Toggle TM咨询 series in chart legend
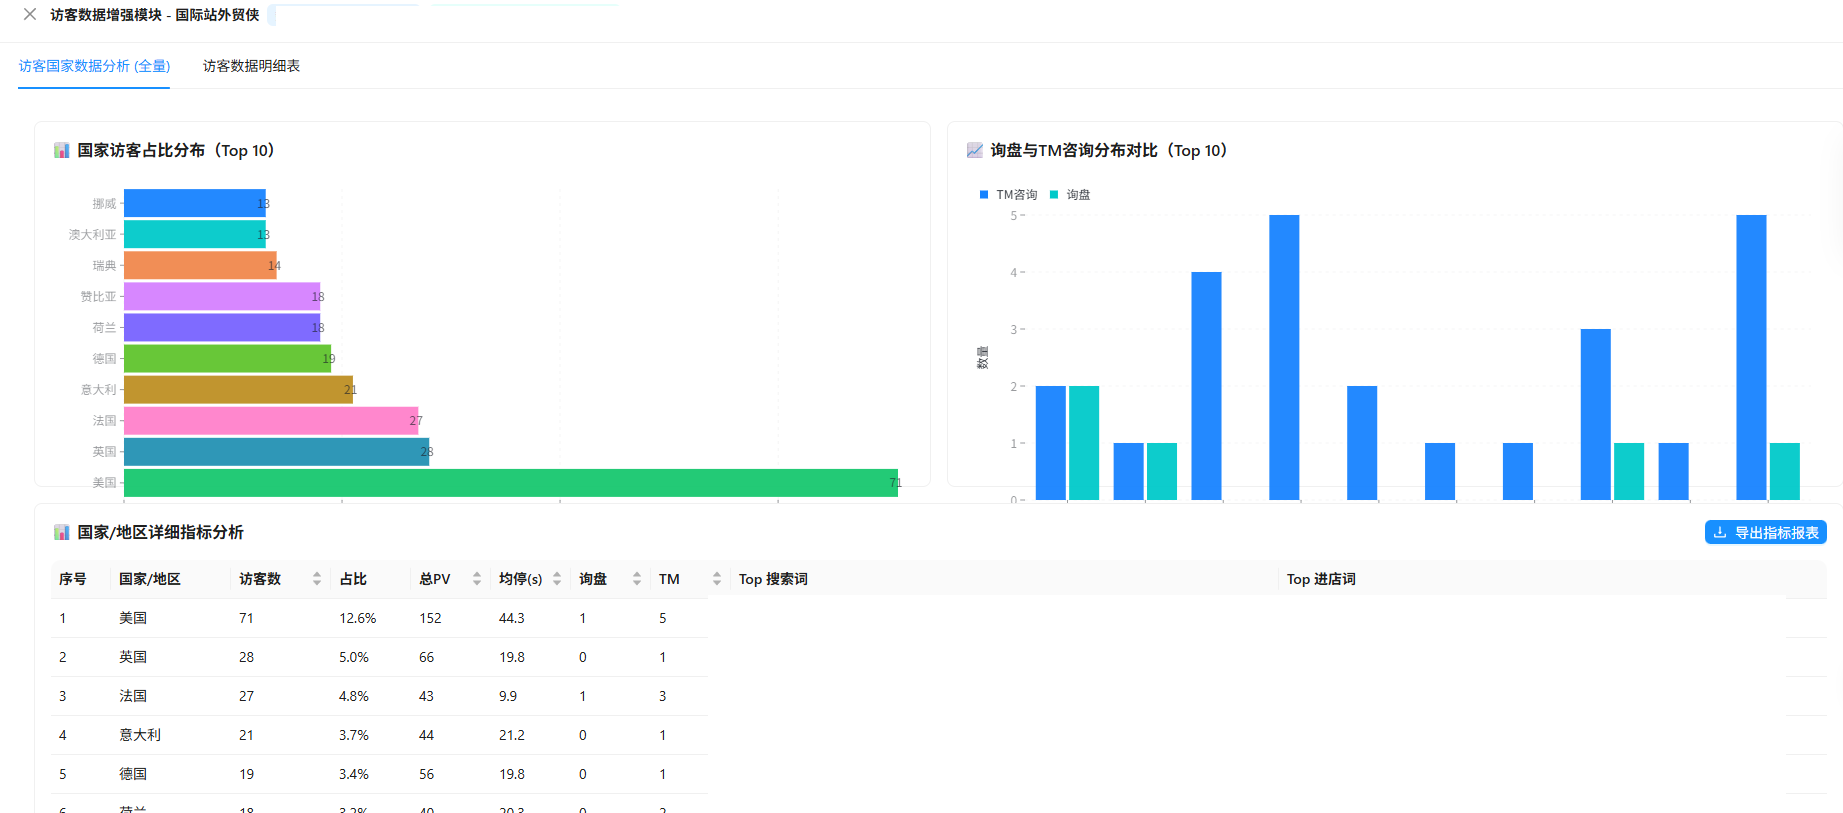This screenshot has width=1843, height=813. pos(1008,195)
